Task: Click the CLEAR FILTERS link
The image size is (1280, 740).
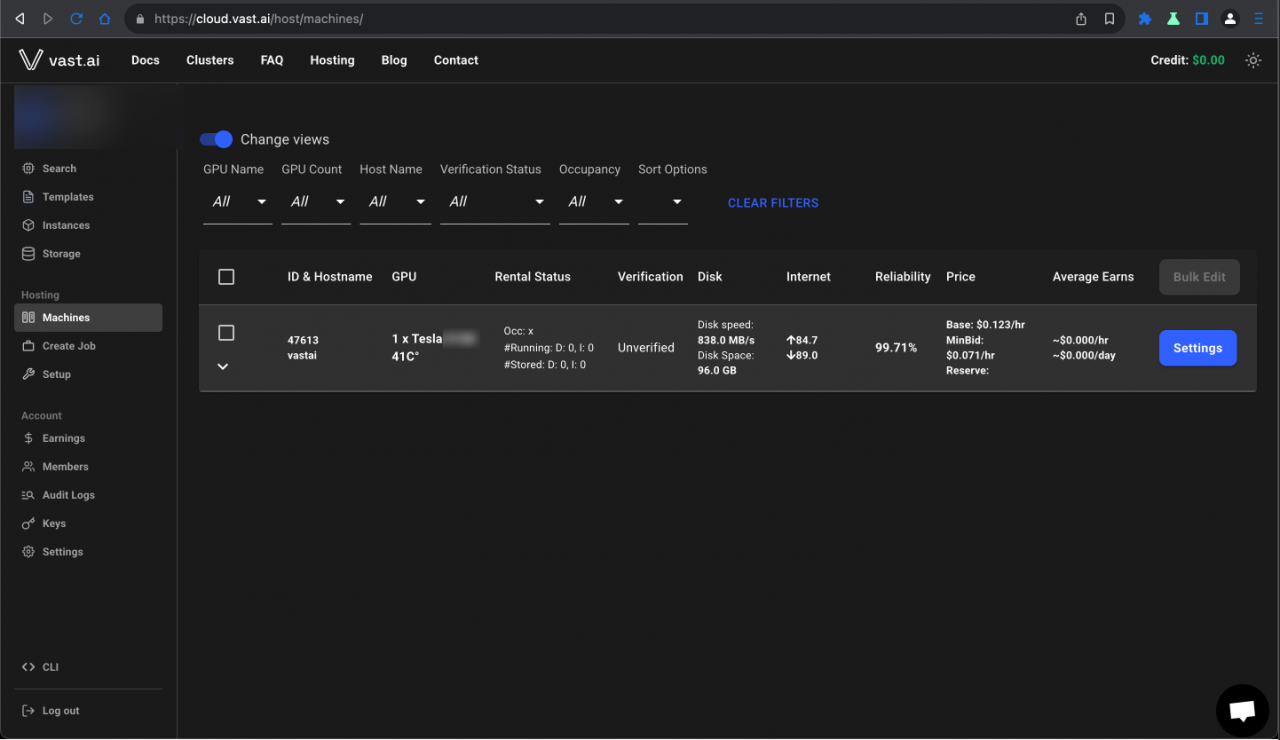Action: coord(773,203)
